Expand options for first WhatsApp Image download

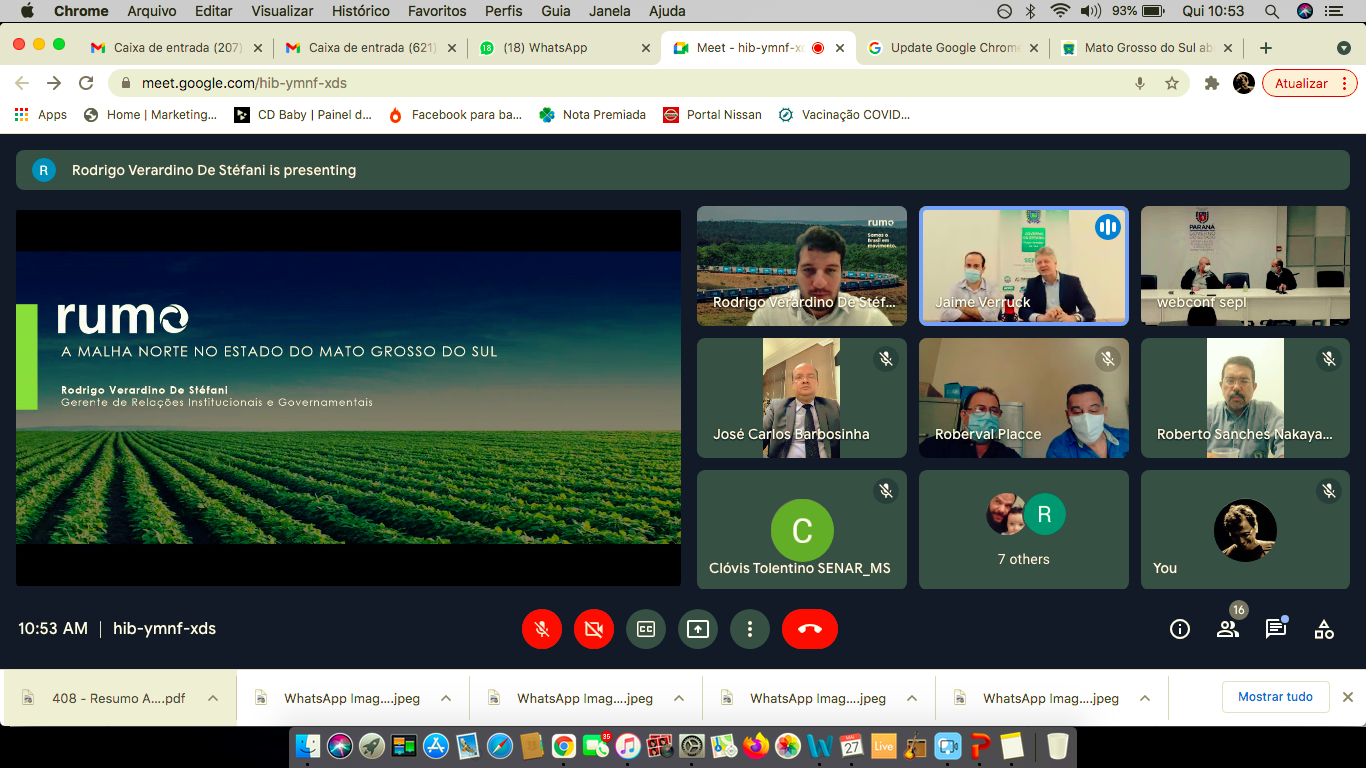coord(446,698)
